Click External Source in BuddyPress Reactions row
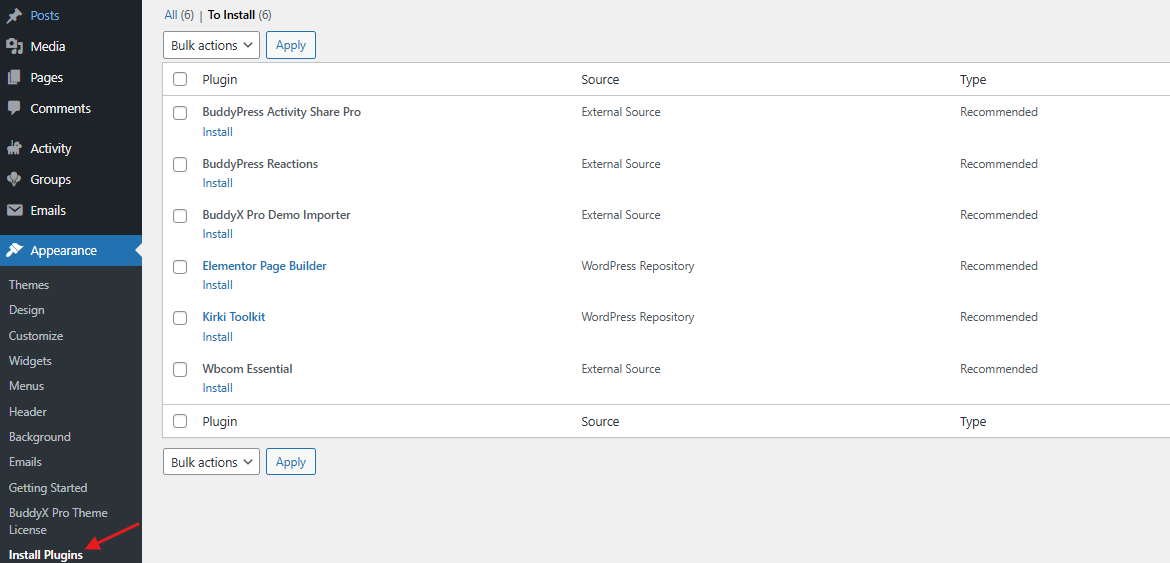The image size is (1170, 563). 621,164
